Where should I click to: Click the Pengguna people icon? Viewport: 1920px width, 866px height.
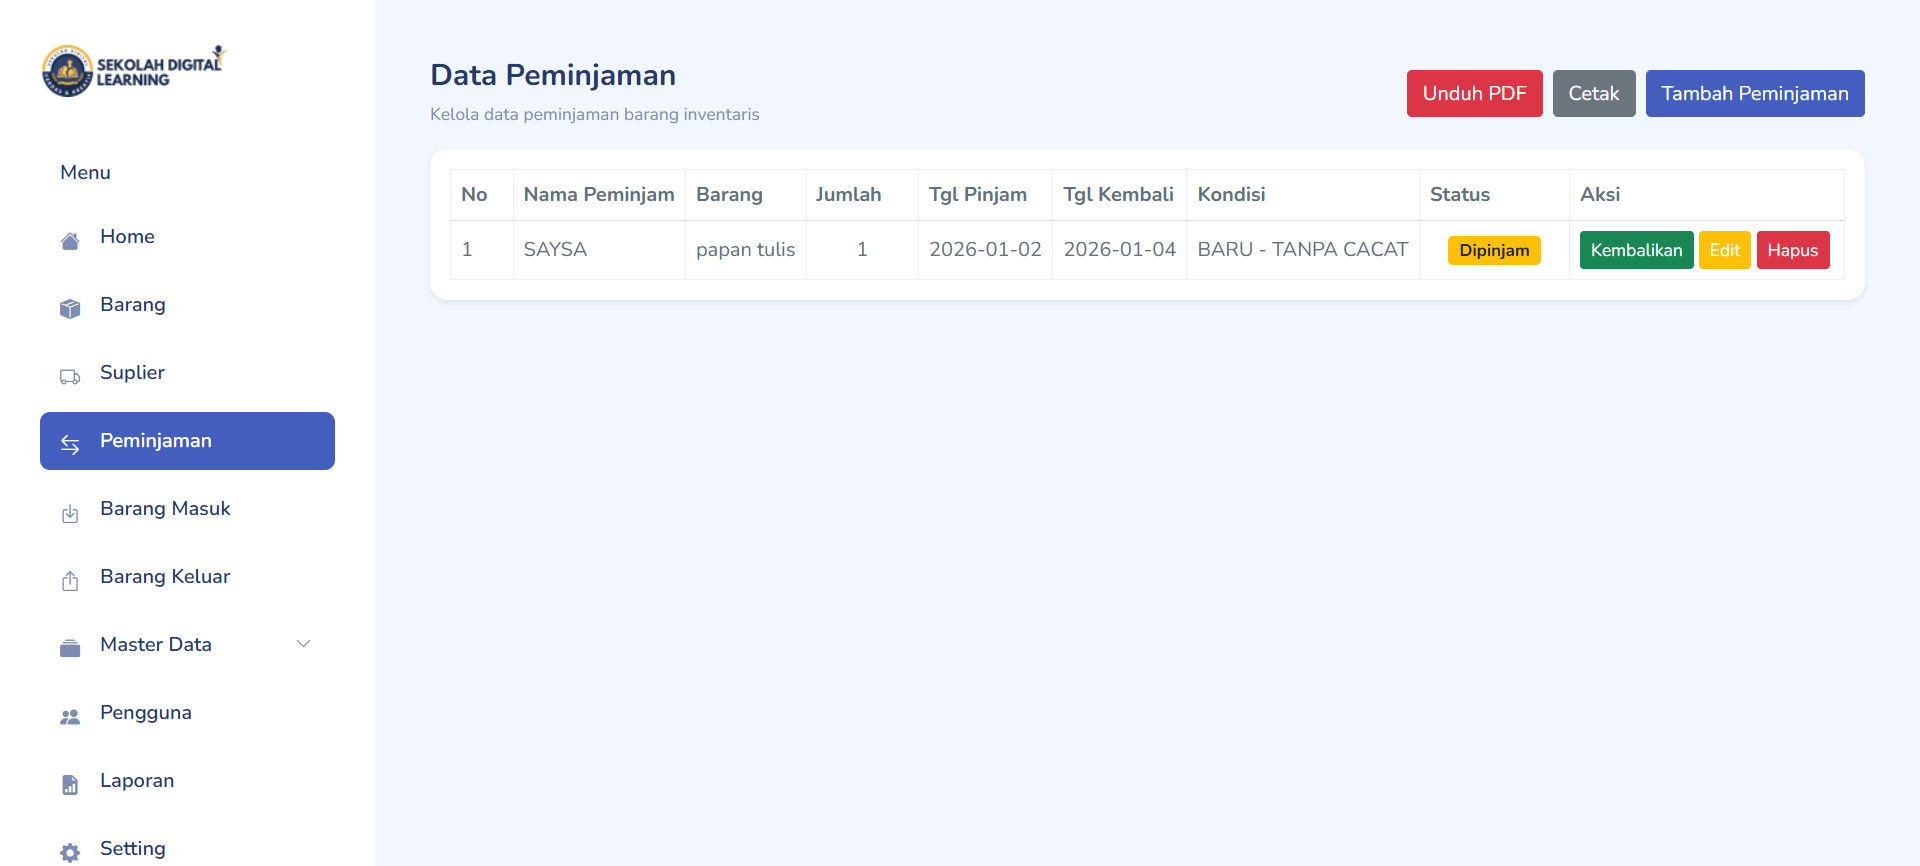[x=70, y=717]
